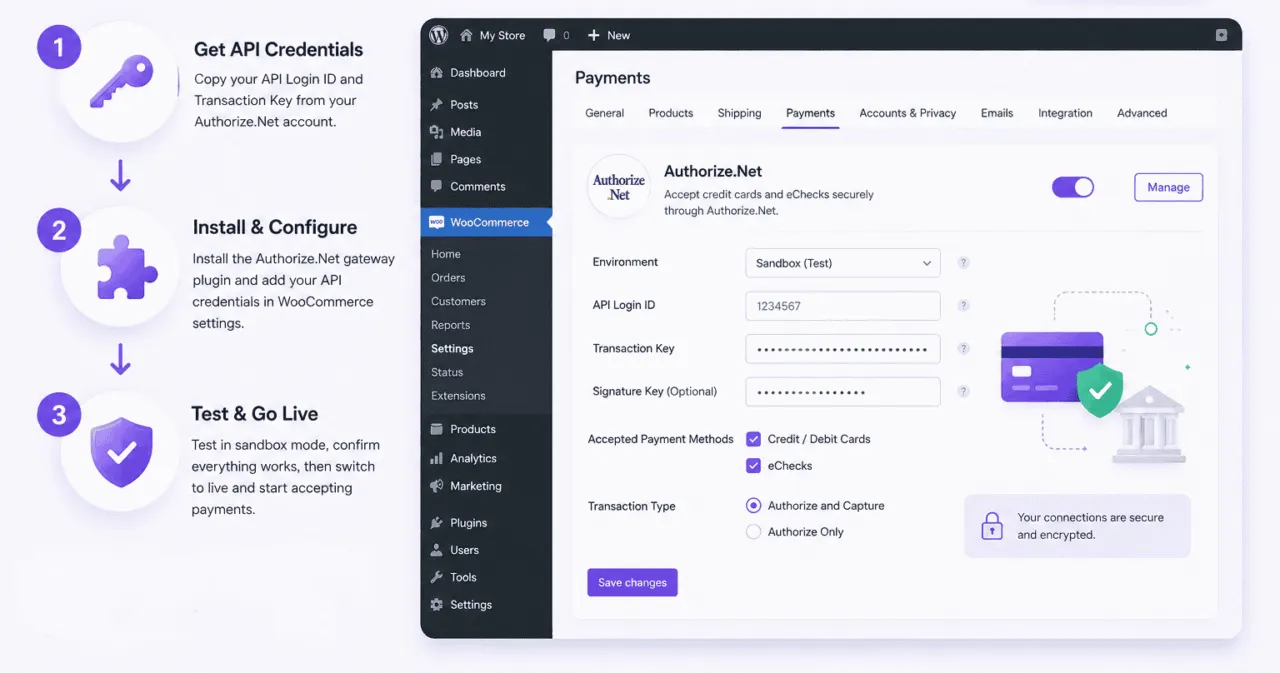The width and height of the screenshot is (1280, 673).
Task: Switch to the Shipping tab
Action: (x=739, y=113)
